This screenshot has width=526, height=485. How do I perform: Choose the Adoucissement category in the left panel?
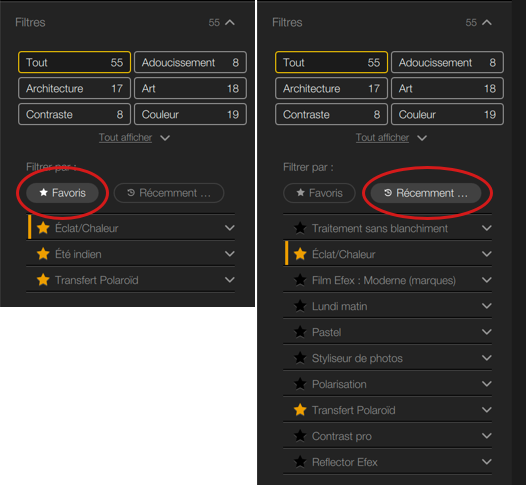(190, 62)
